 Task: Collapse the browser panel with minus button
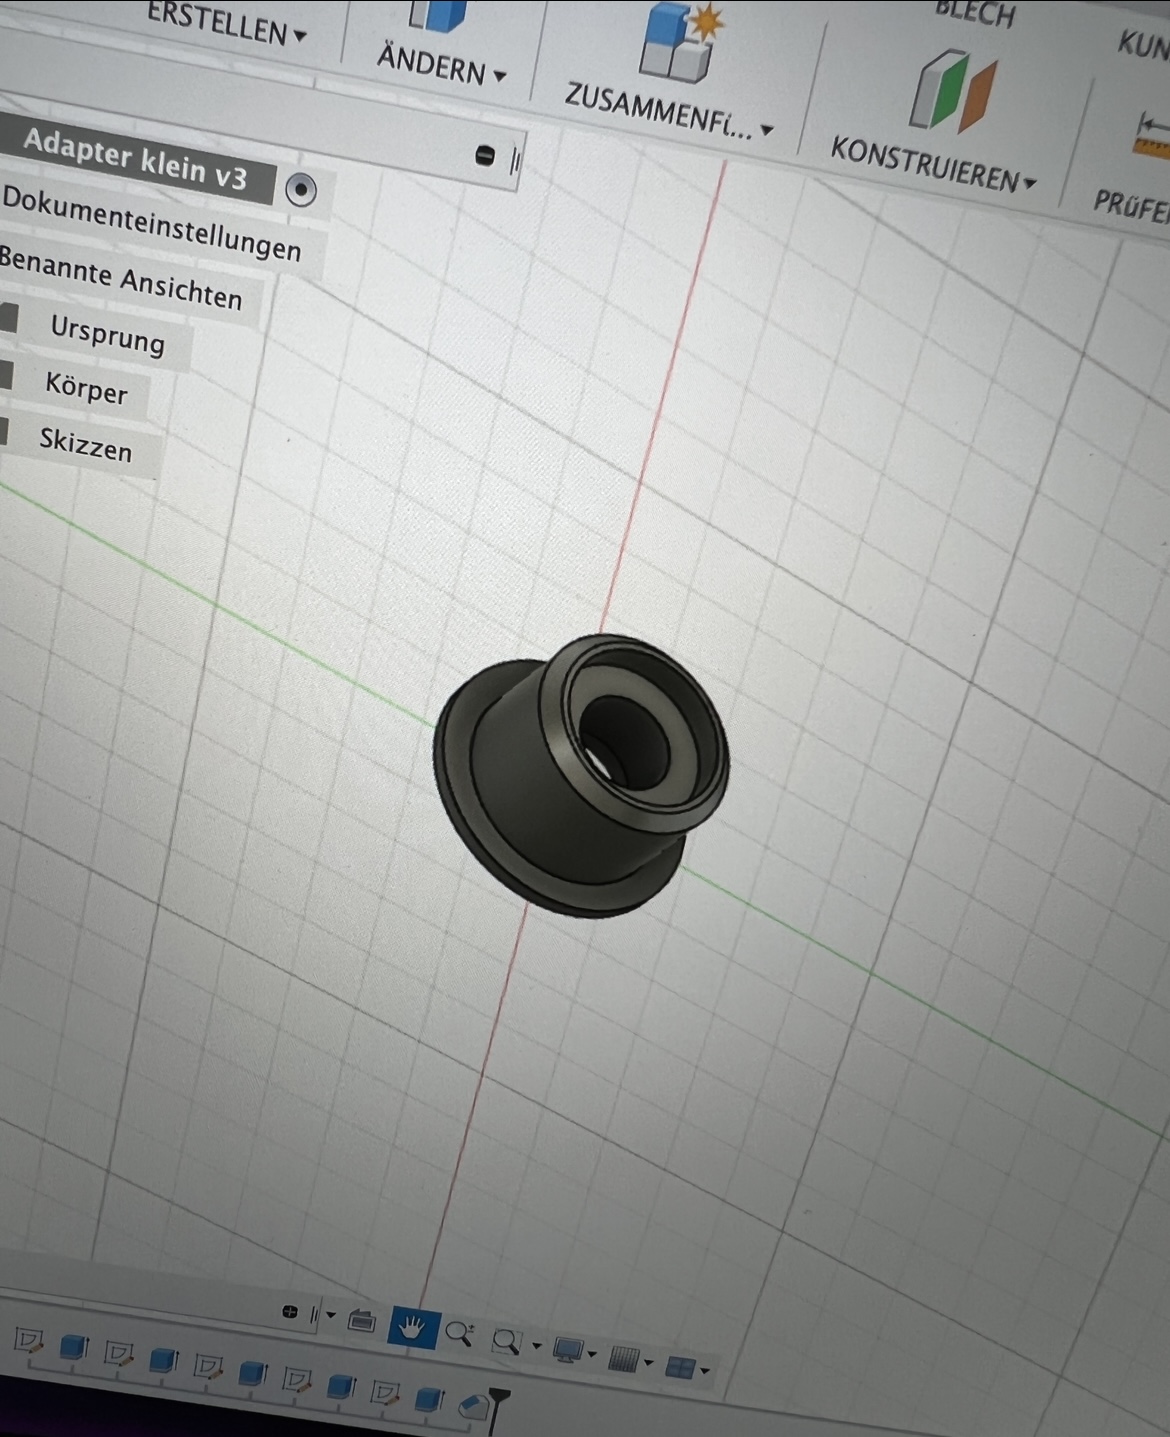point(485,155)
